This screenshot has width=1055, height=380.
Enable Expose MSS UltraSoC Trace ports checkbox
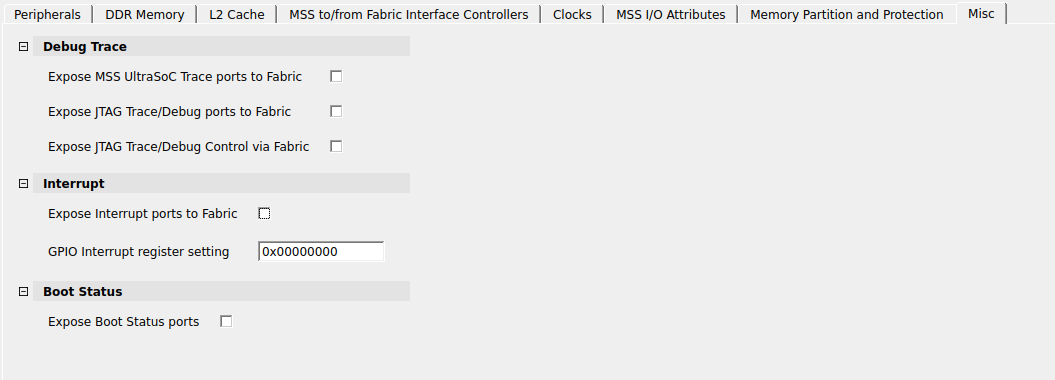(x=336, y=76)
